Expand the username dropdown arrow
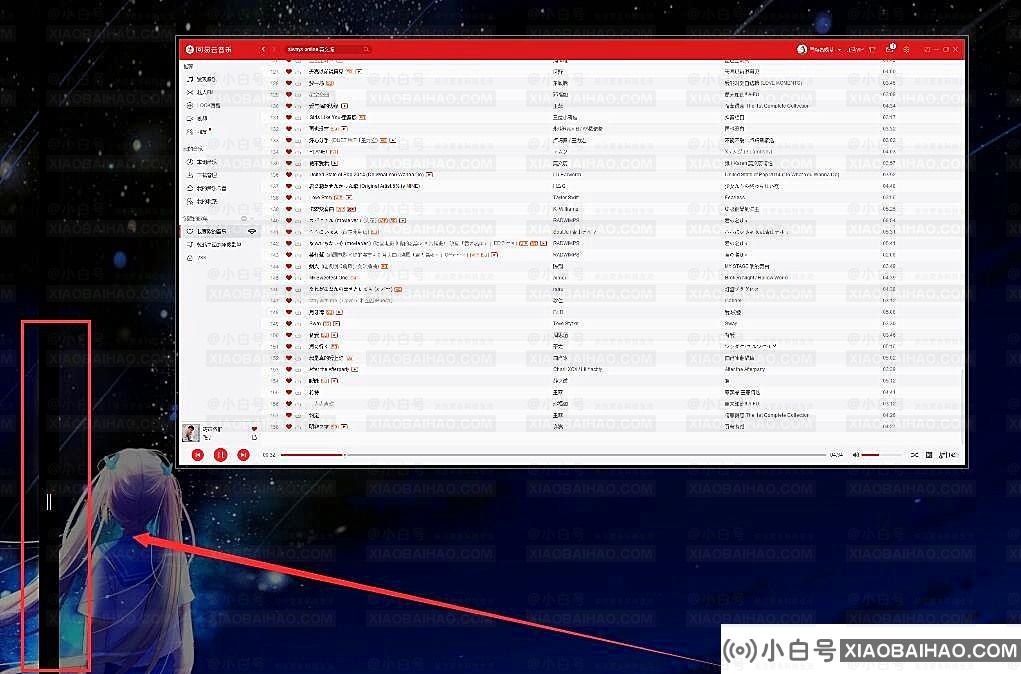The height and width of the screenshot is (674, 1021). coord(839,49)
